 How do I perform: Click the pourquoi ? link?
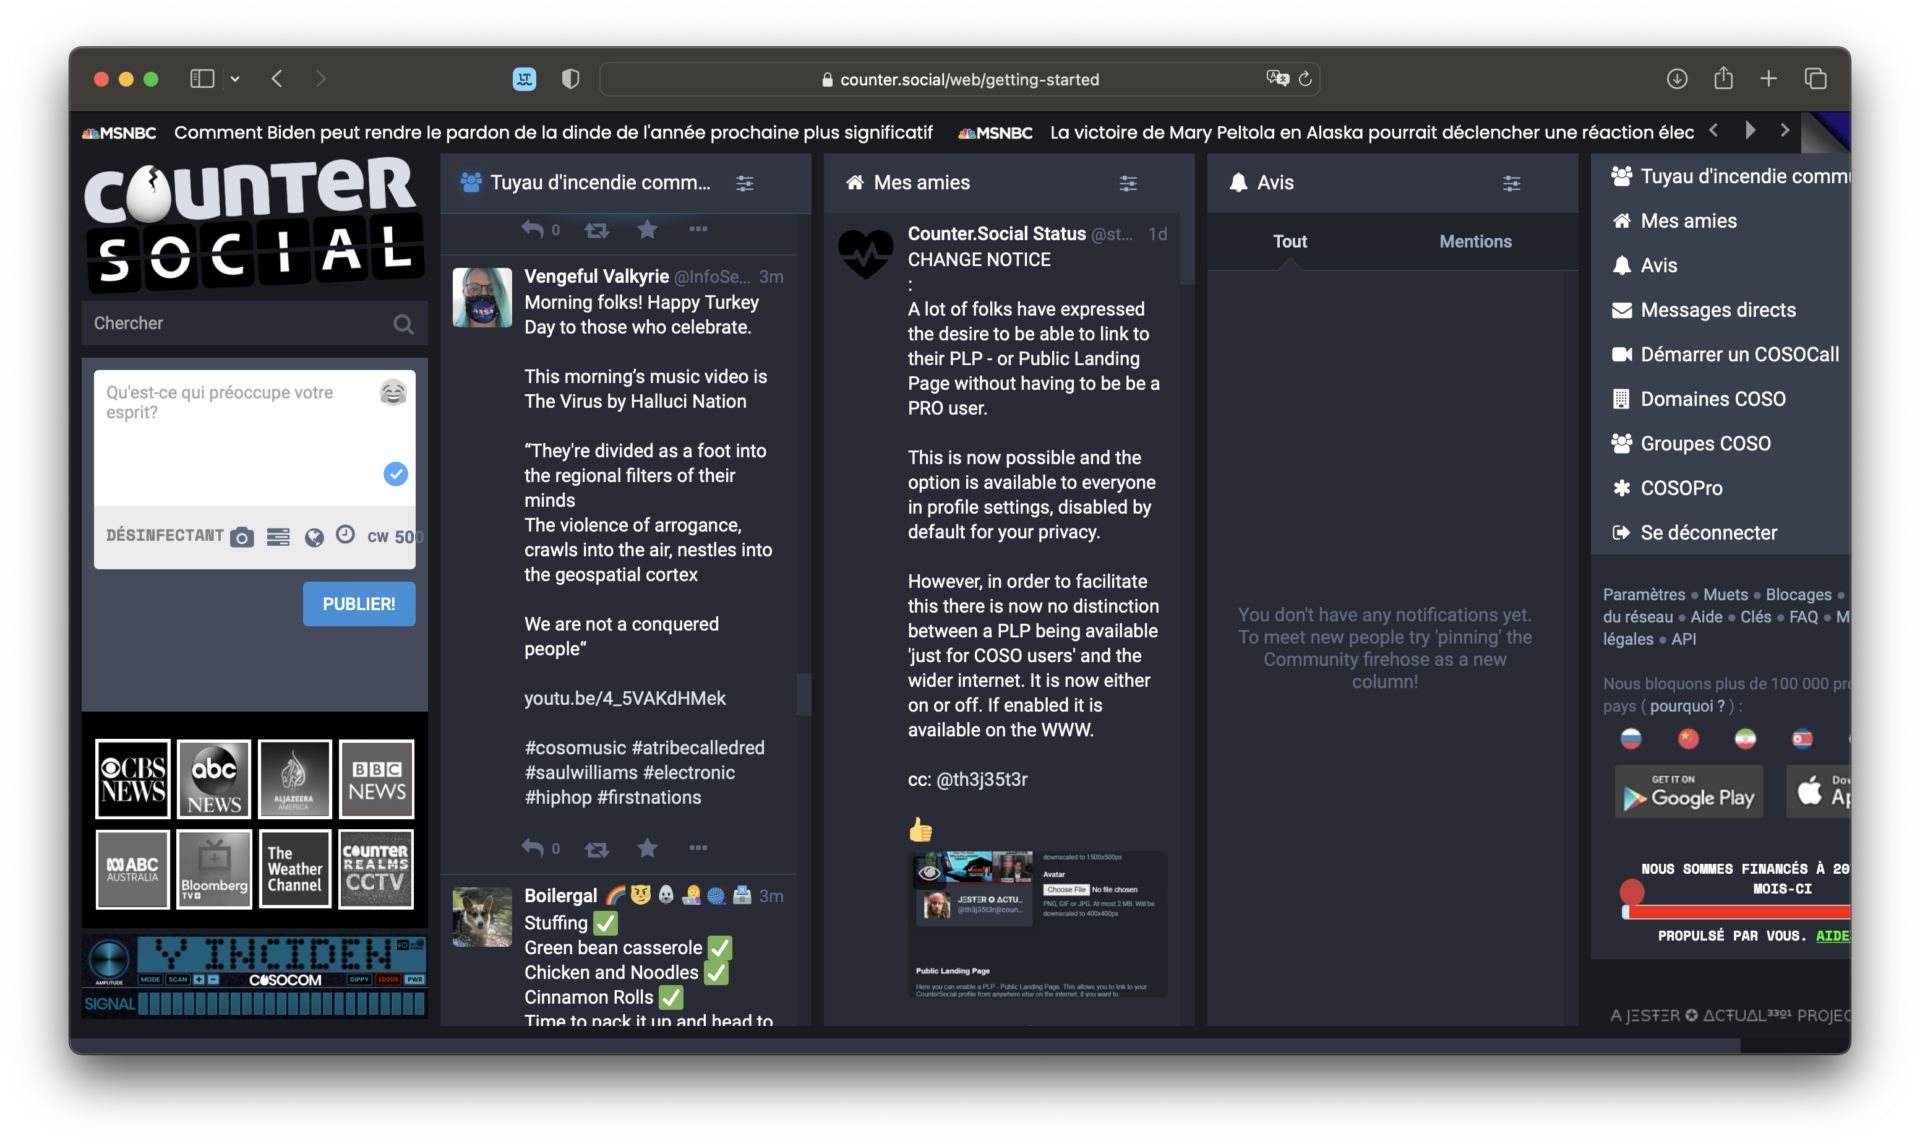pos(1687,706)
